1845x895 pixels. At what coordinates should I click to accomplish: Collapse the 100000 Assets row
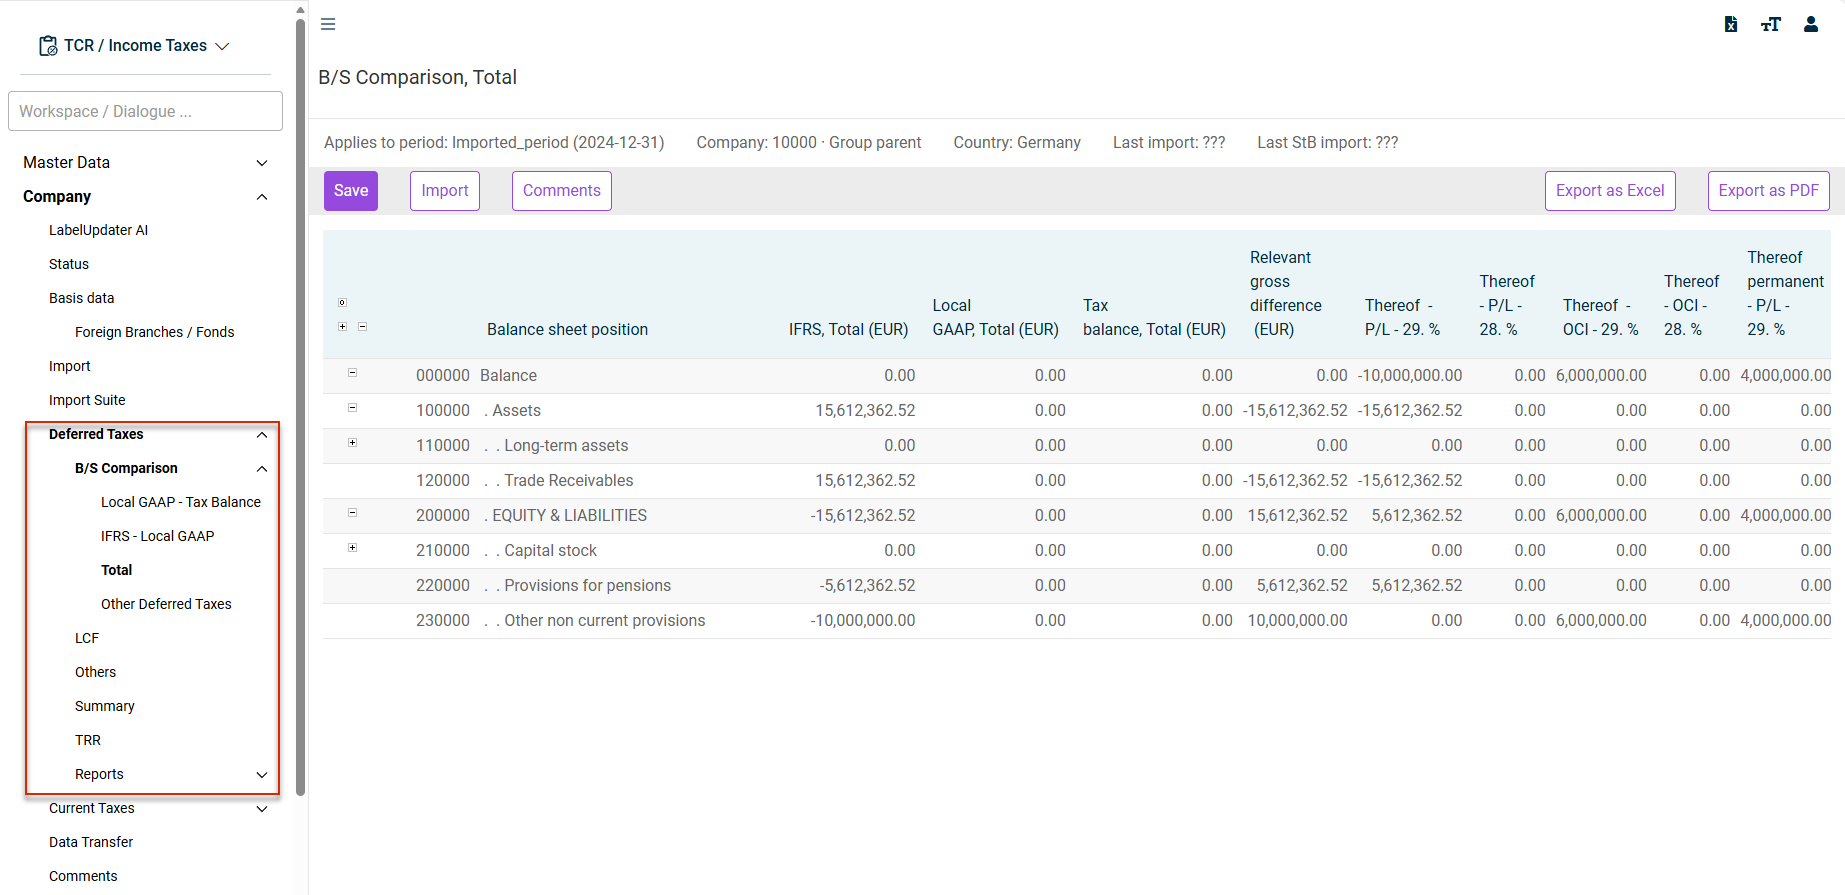point(352,408)
